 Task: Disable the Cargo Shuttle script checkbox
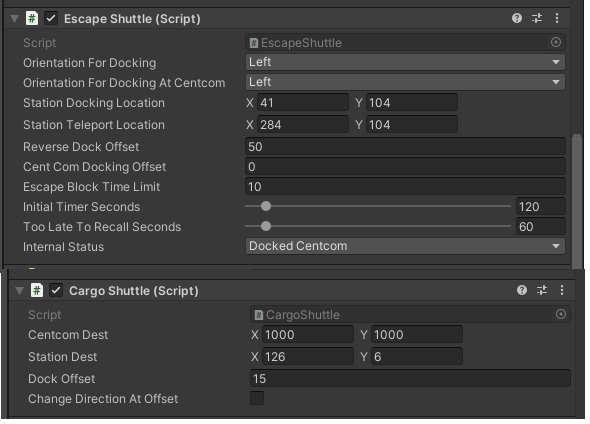[56, 290]
